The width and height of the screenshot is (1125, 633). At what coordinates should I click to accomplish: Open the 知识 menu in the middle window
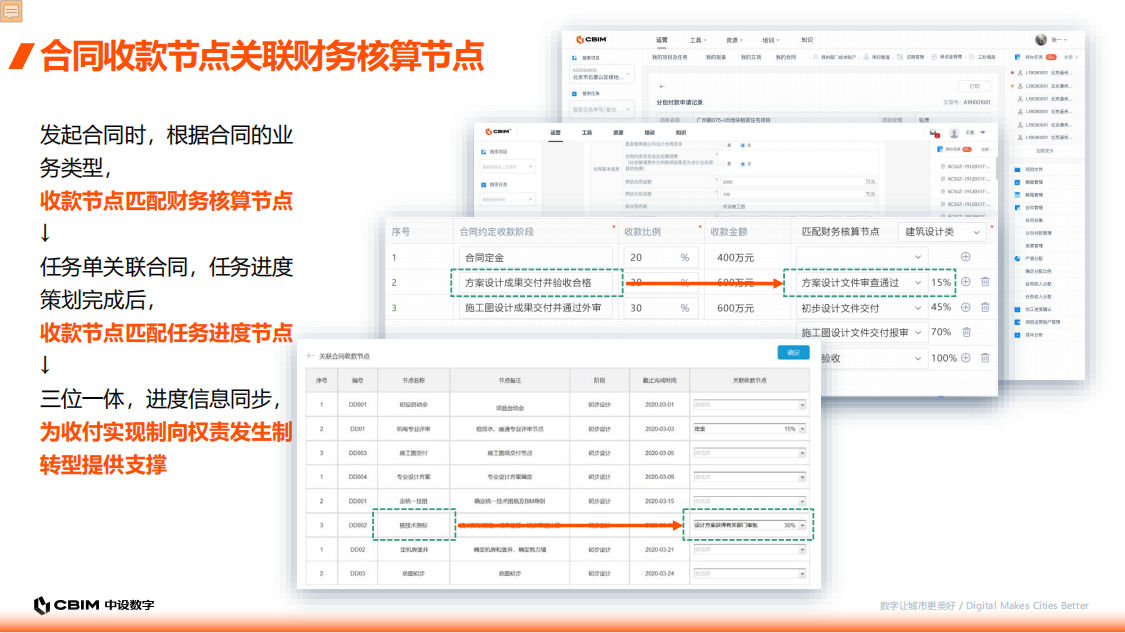point(681,133)
